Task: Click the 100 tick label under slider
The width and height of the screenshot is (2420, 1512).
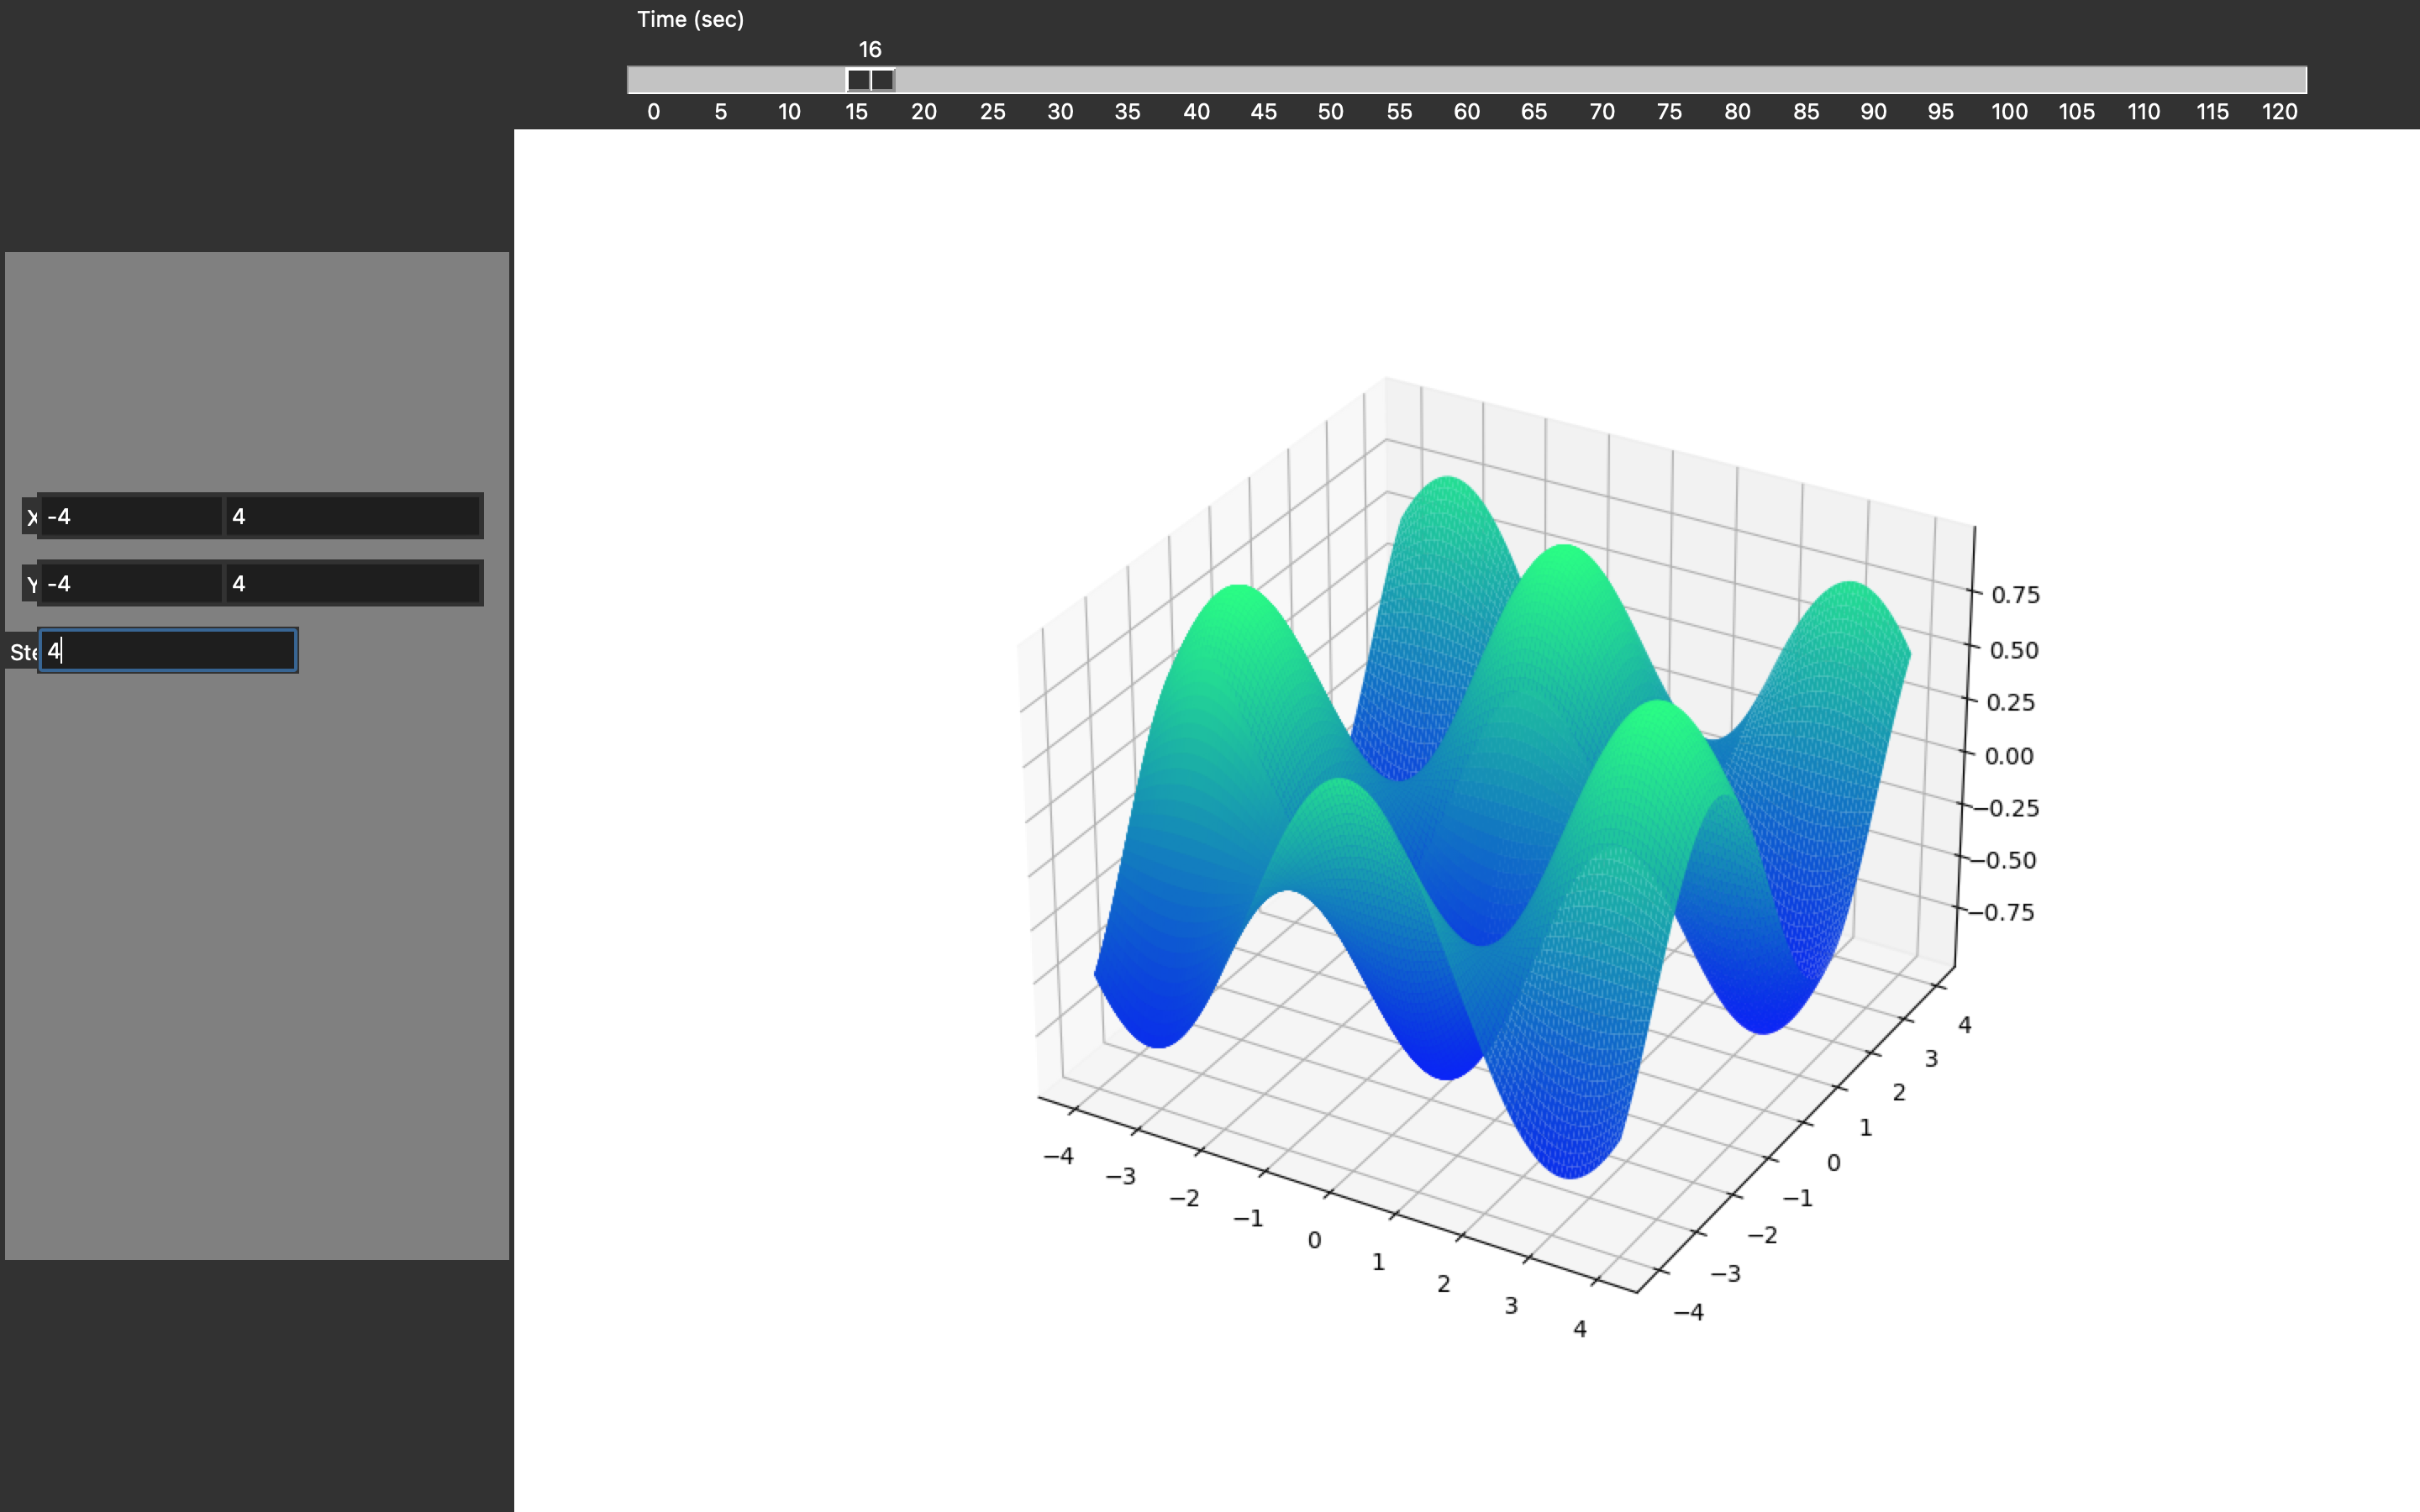Action: [x=2009, y=112]
